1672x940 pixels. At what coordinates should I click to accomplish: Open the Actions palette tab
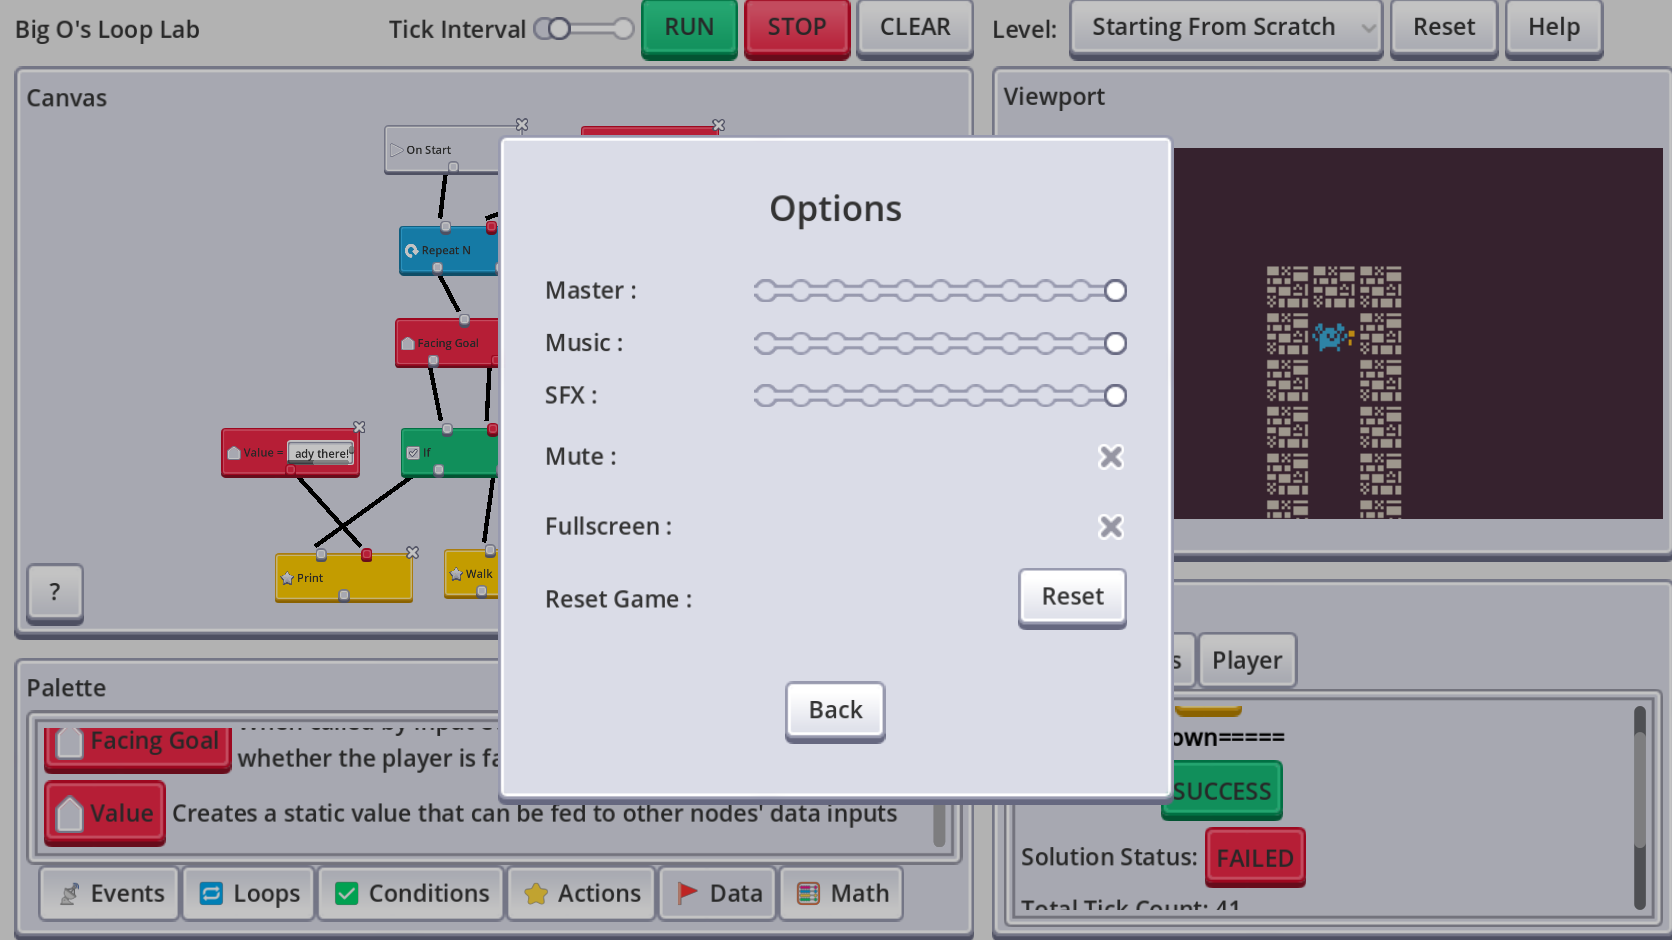click(581, 893)
